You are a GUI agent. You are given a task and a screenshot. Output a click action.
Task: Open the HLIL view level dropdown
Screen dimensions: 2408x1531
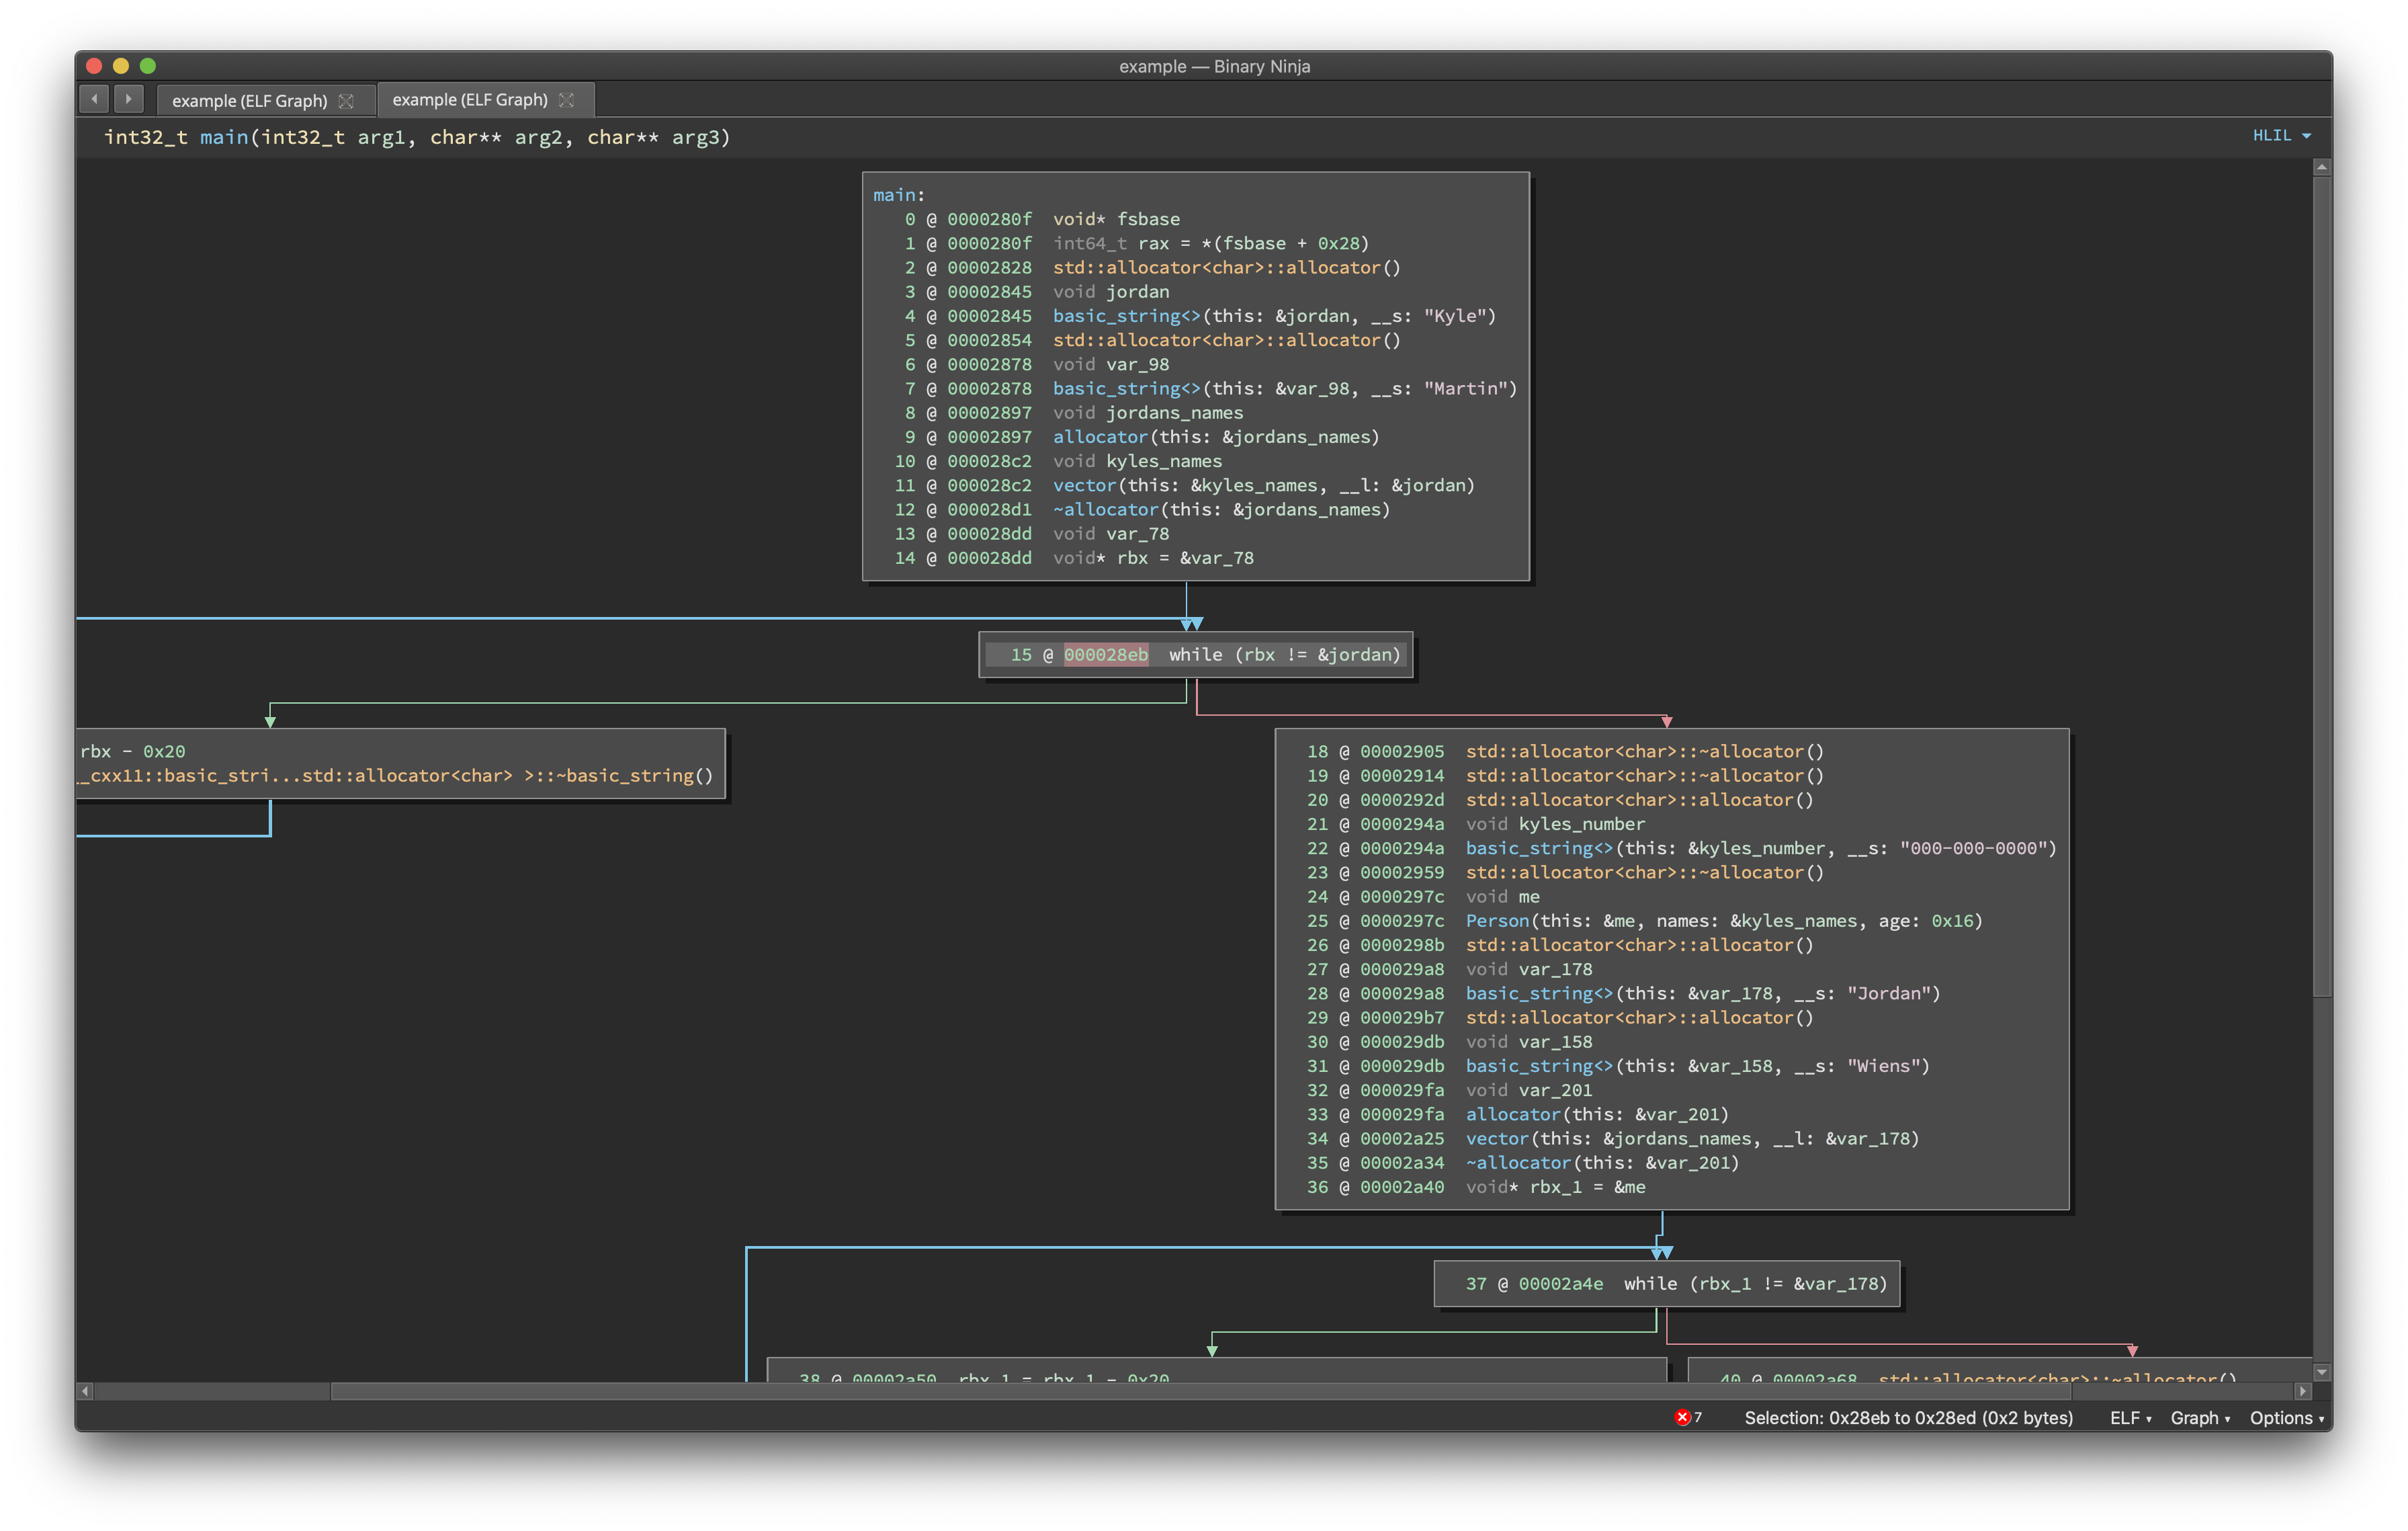tap(2281, 135)
